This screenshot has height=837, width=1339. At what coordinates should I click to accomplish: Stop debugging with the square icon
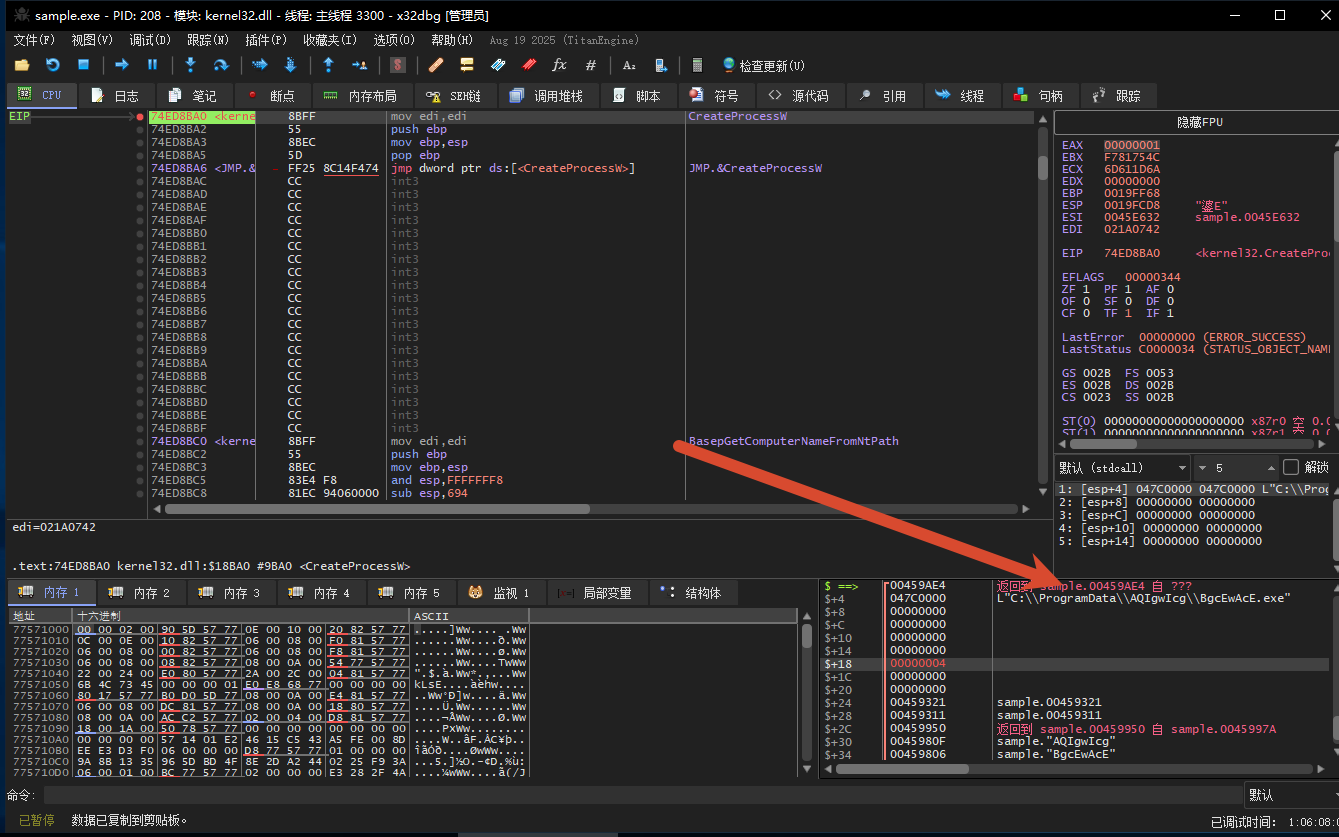(x=84, y=65)
